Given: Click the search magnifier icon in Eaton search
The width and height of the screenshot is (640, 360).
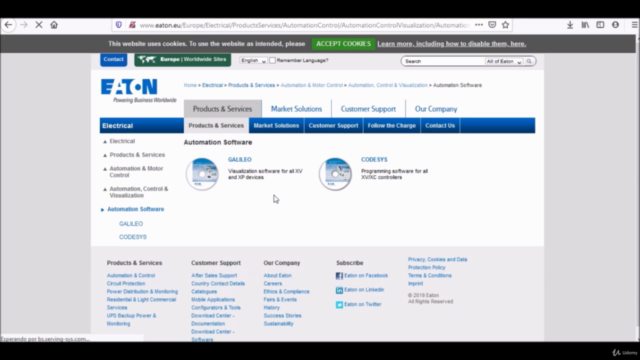Looking at the screenshot, I should pos(529,61).
